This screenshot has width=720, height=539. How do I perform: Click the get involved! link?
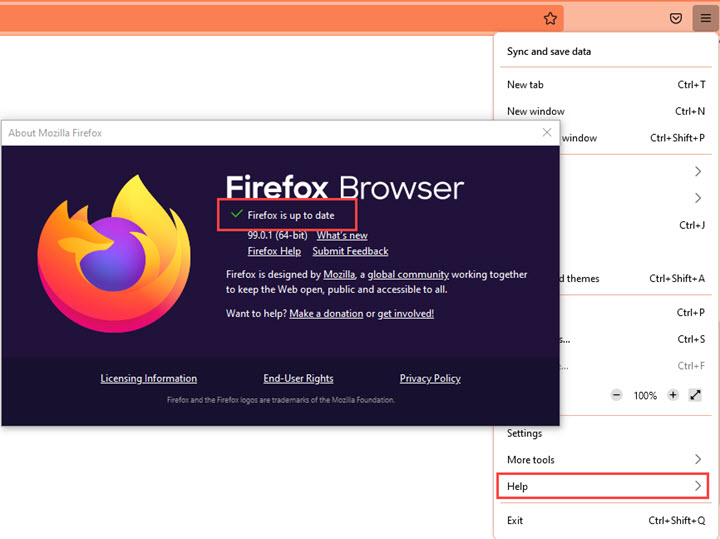click(x=405, y=314)
